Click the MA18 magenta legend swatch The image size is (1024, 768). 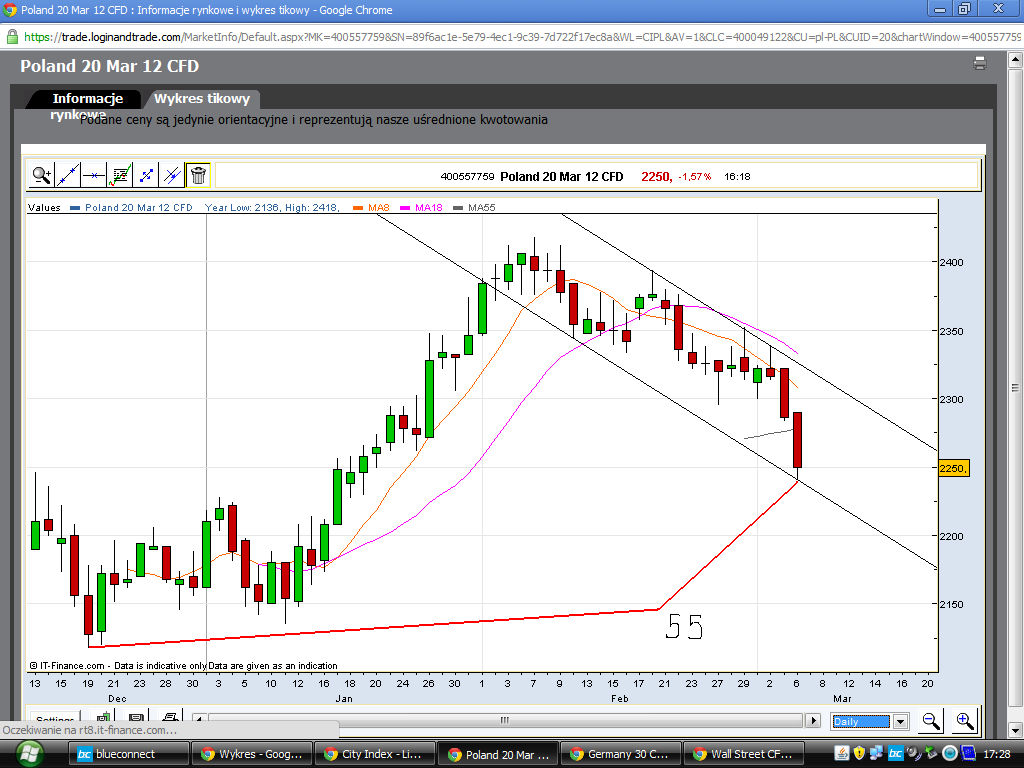point(405,208)
